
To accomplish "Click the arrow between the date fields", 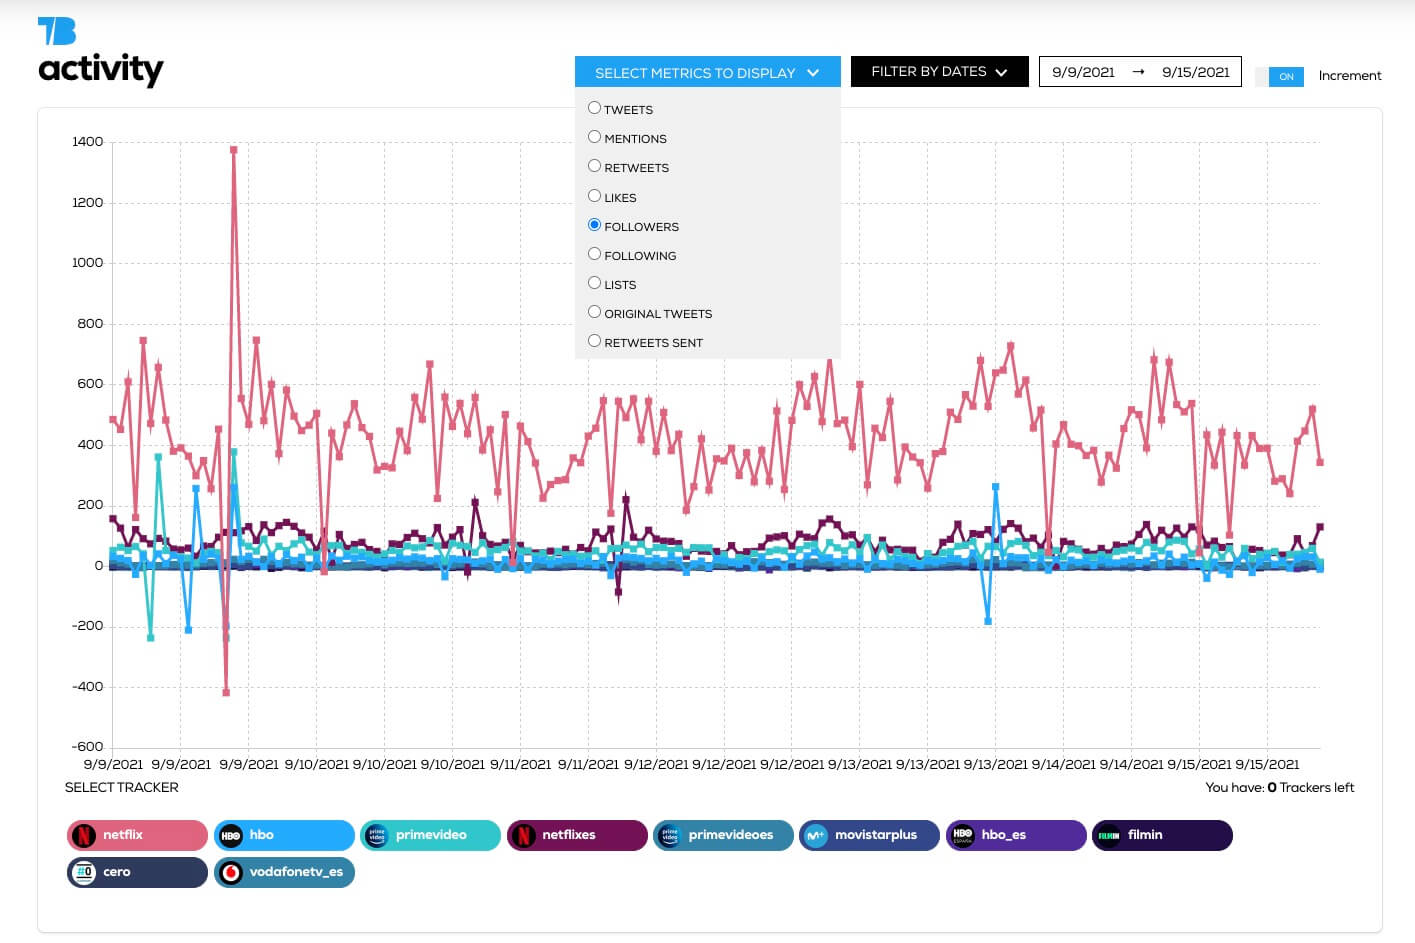I will [1138, 72].
